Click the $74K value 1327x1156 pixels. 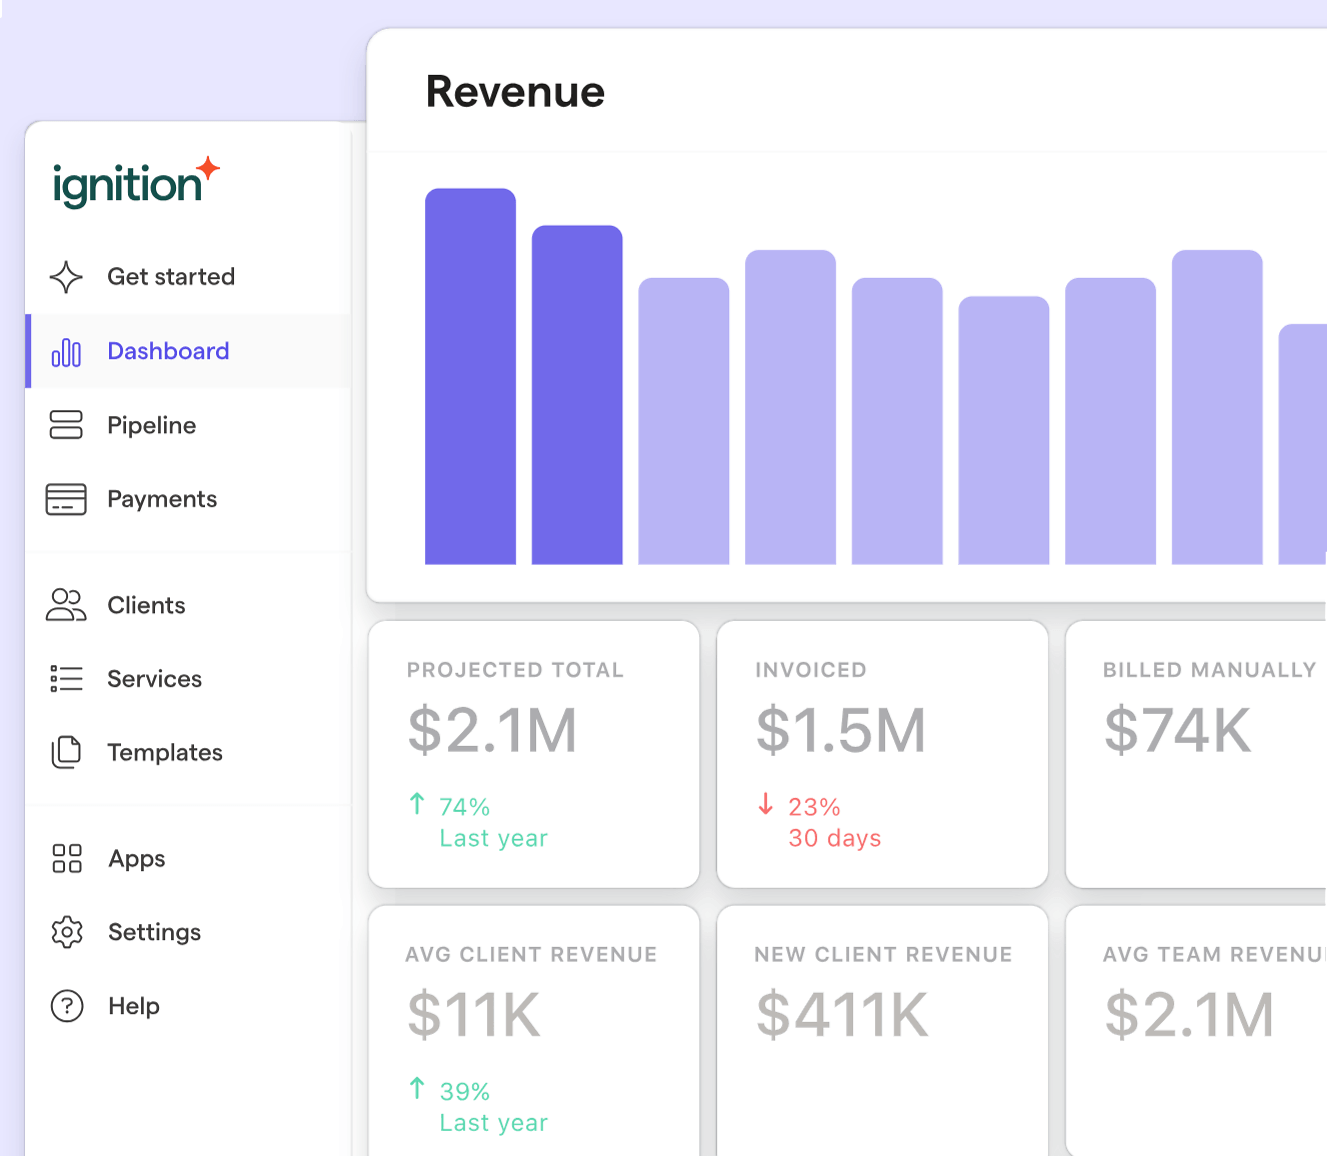1177,730
